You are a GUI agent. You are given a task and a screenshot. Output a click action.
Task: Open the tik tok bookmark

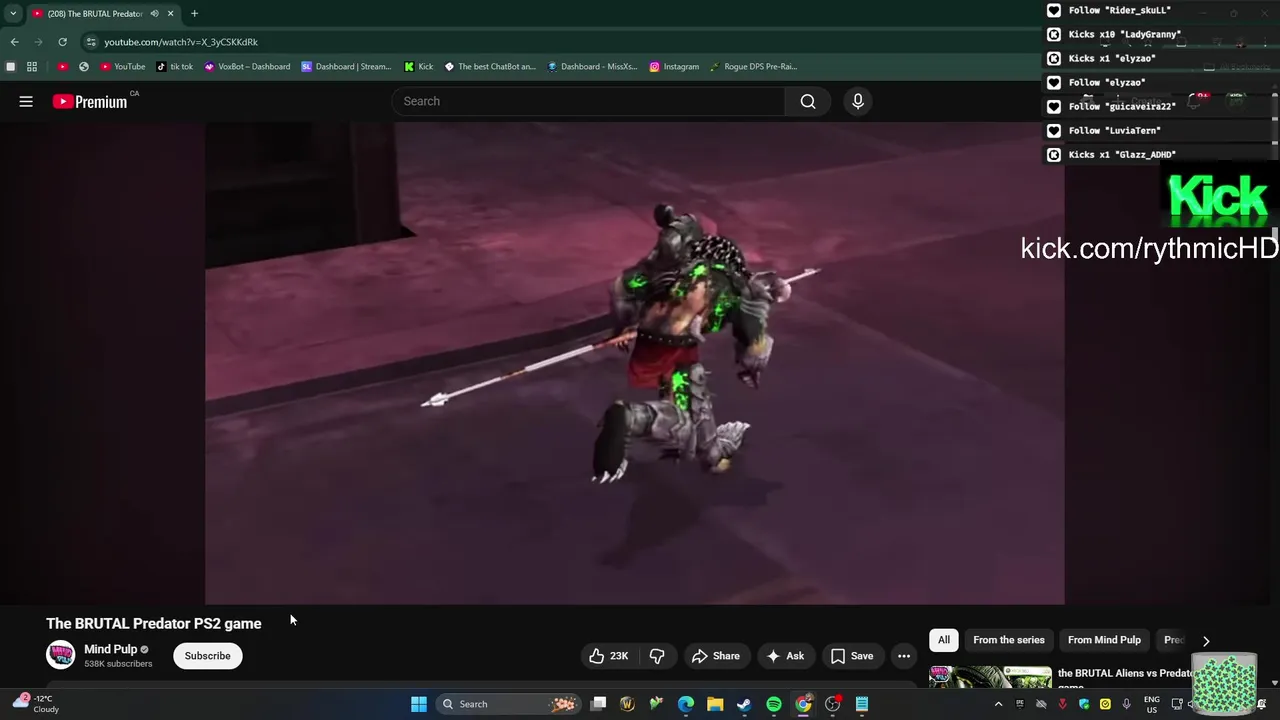[175, 67]
